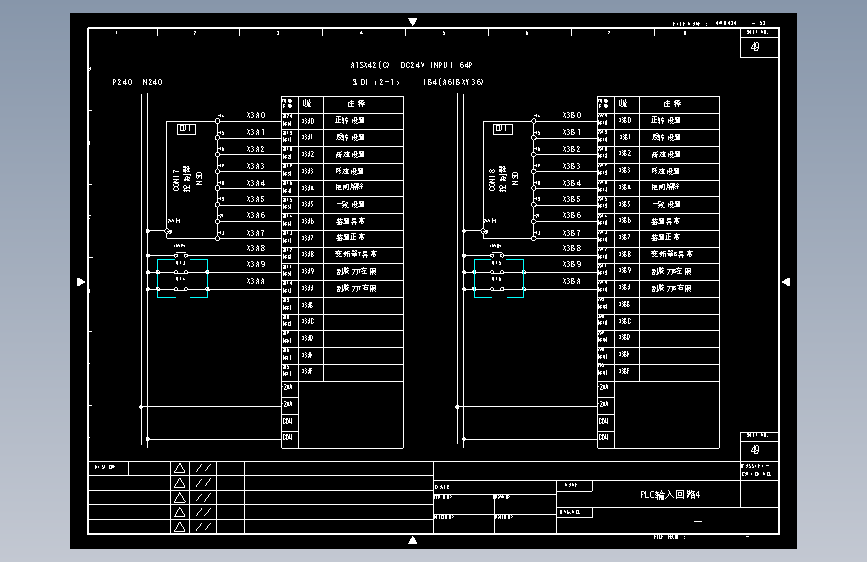Select wire label X3A2
867x562 pixels.
point(256,149)
